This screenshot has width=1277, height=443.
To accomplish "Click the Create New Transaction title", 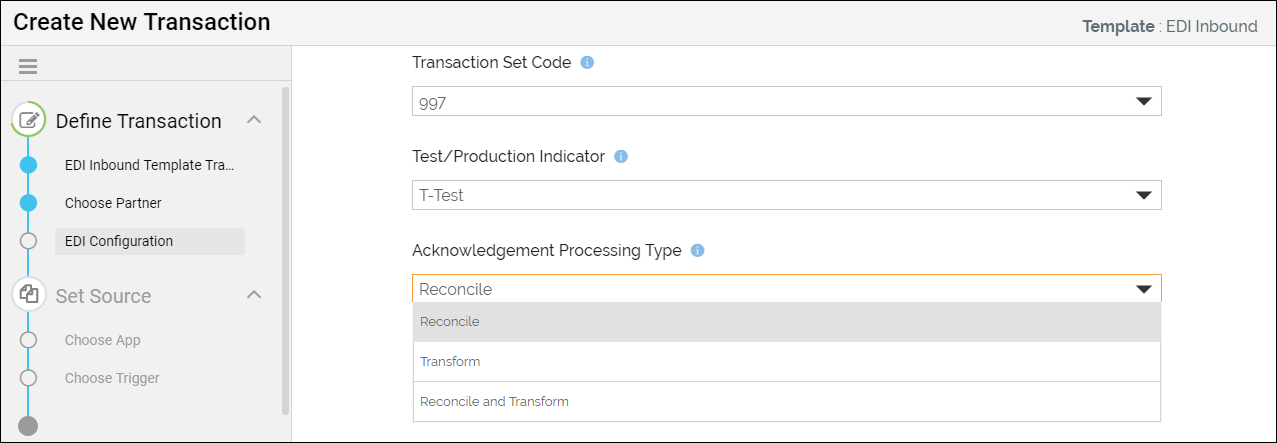I will pyautogui.click(x=142, y=22).
